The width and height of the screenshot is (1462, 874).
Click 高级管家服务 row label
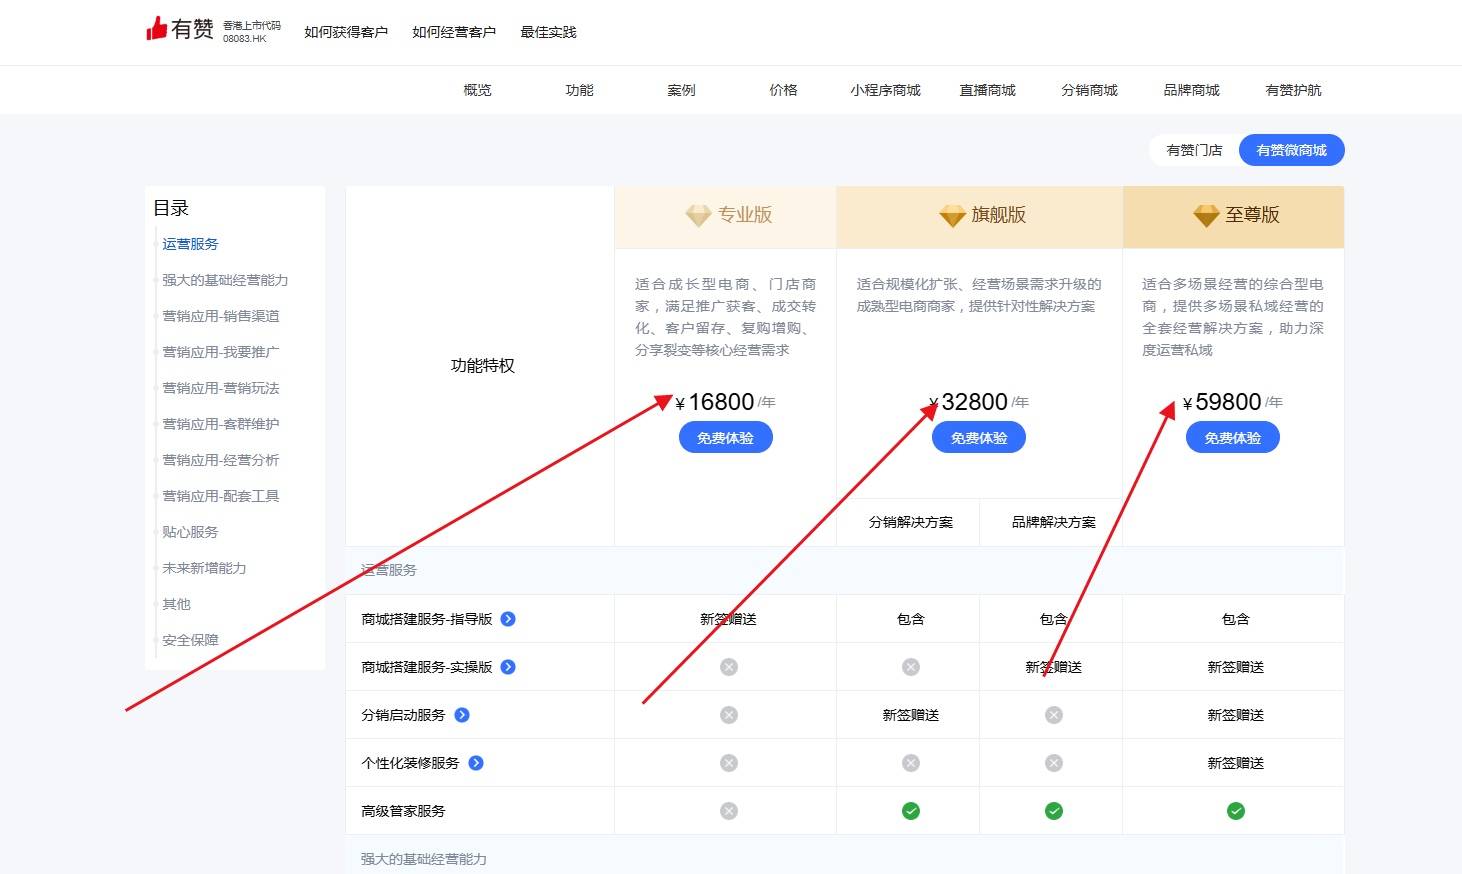(403, 811)
